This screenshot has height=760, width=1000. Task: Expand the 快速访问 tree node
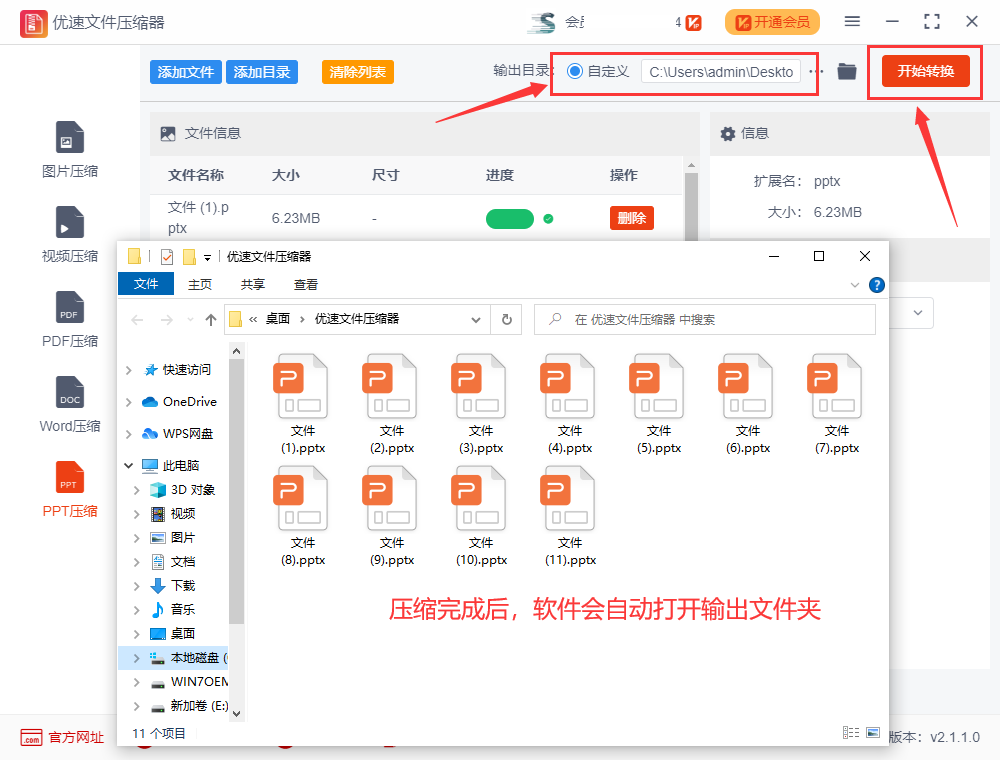[129, 370]
